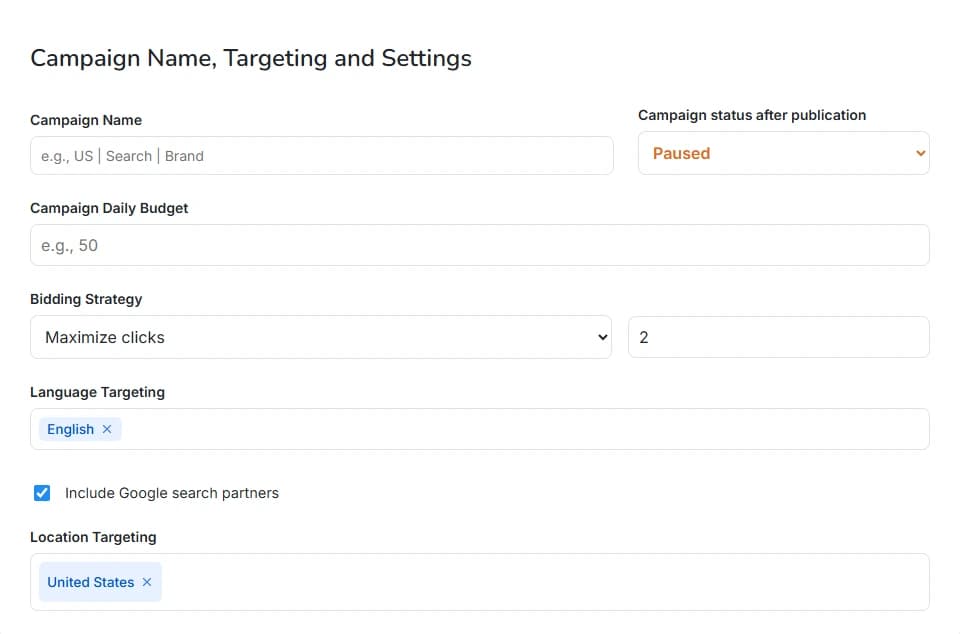Click the 'Language Targeting' label

[x=97, y=392]
